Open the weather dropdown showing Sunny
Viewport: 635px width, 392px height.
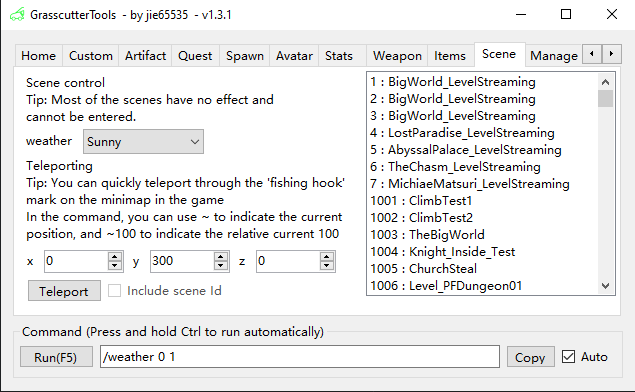(143, 142)
